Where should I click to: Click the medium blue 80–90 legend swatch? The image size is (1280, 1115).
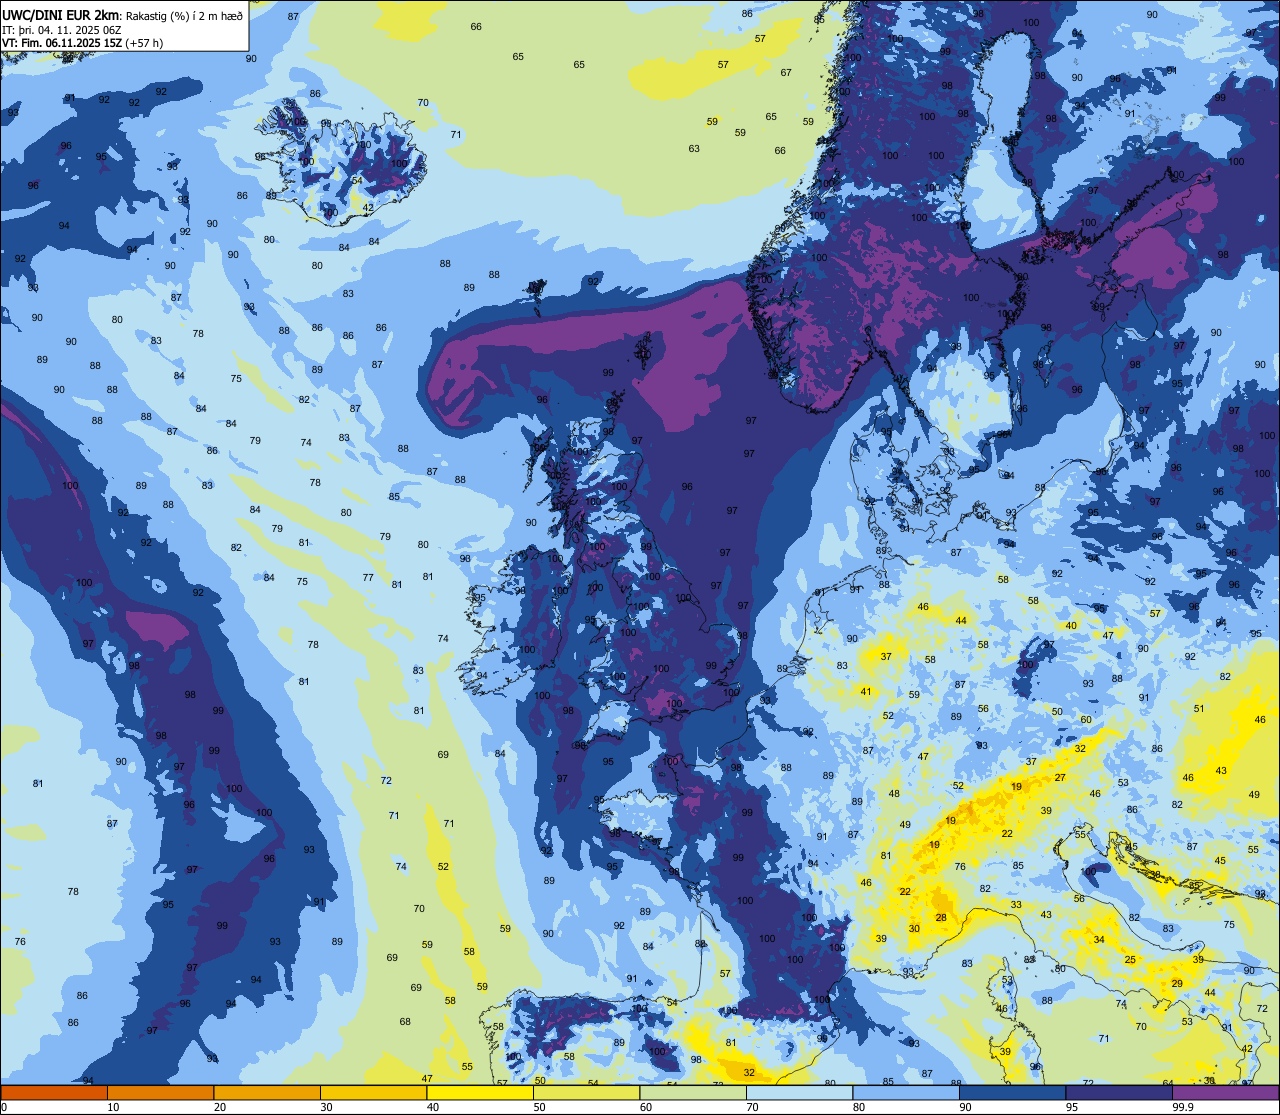point(906,1092)
